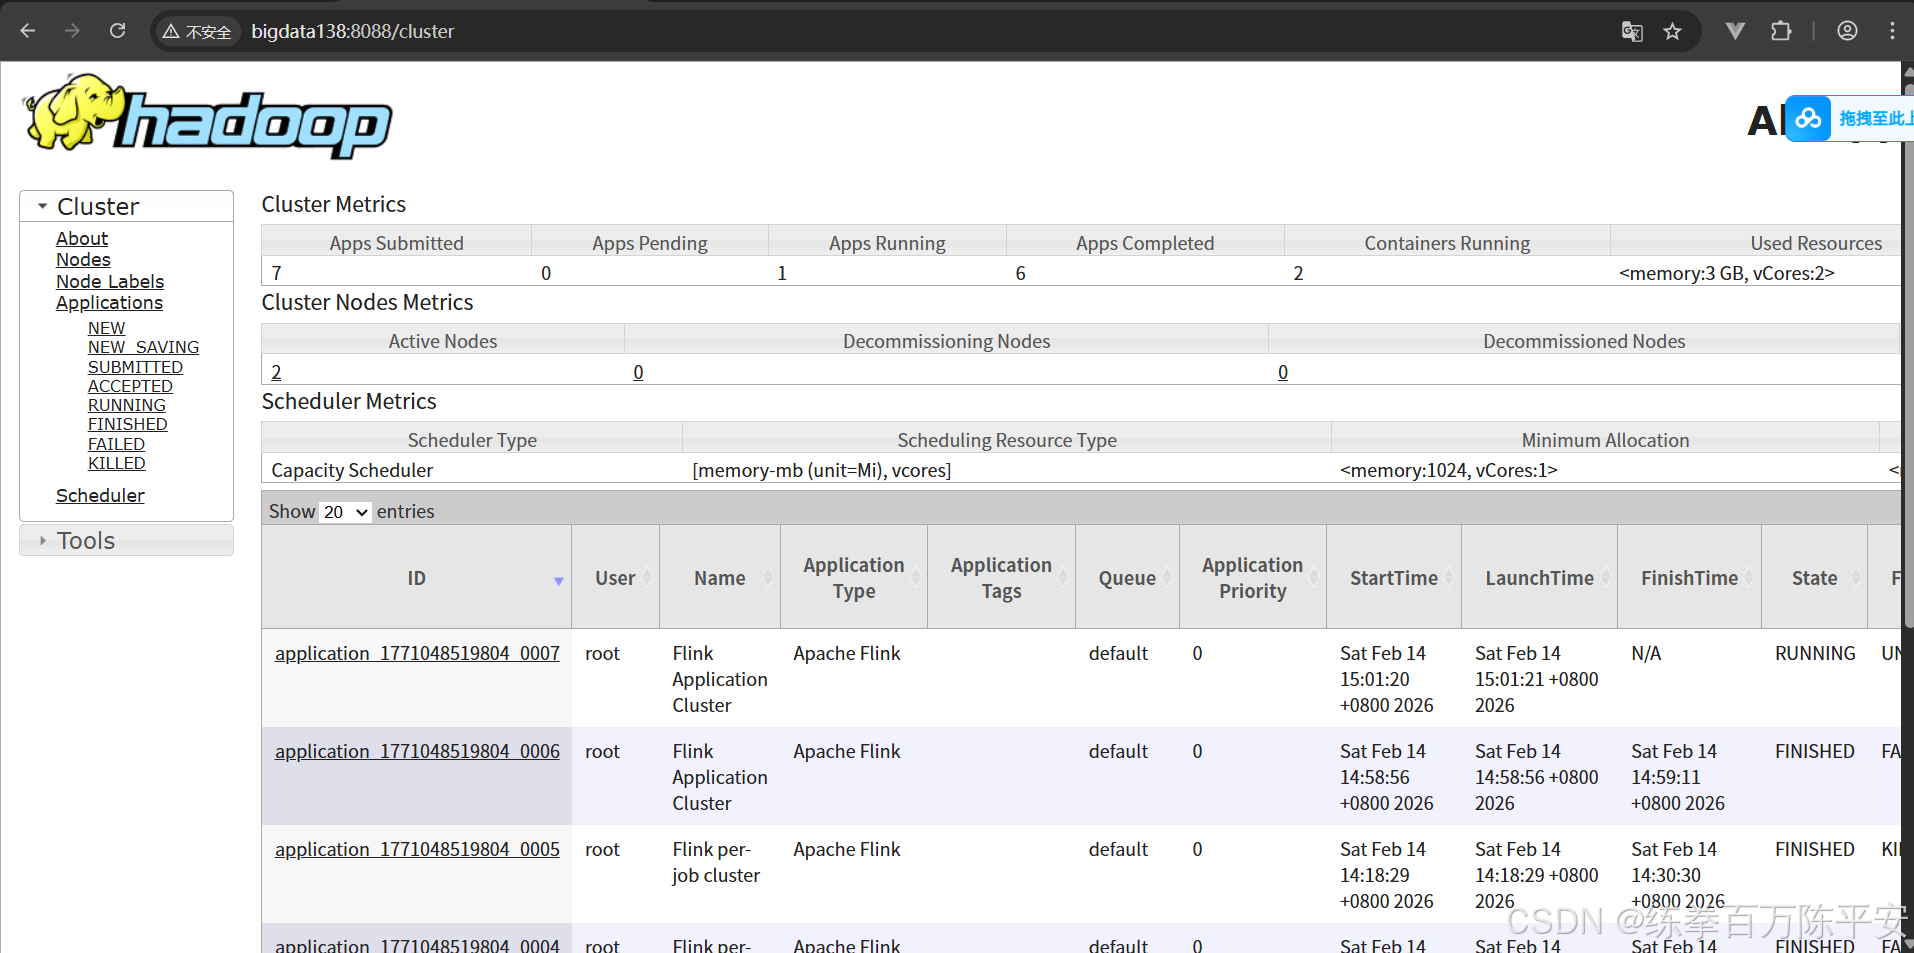
Task: Open the Show entries dropdown
Action: (345, 512)
